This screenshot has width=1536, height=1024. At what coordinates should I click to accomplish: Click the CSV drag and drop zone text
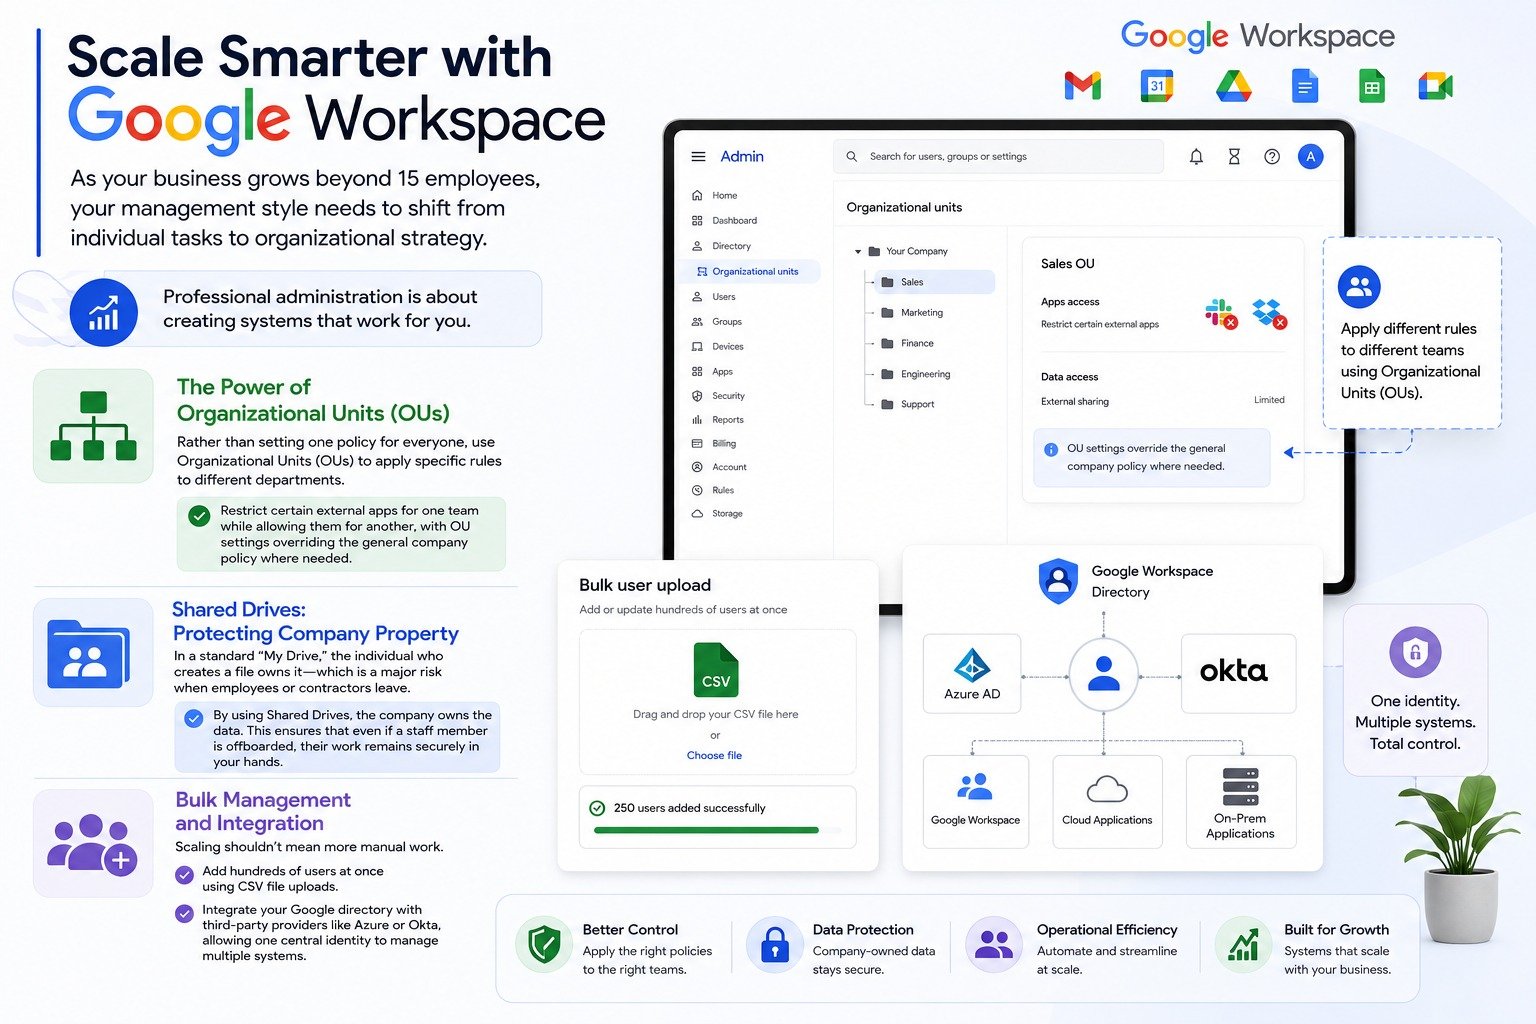(x=716, y=715)
